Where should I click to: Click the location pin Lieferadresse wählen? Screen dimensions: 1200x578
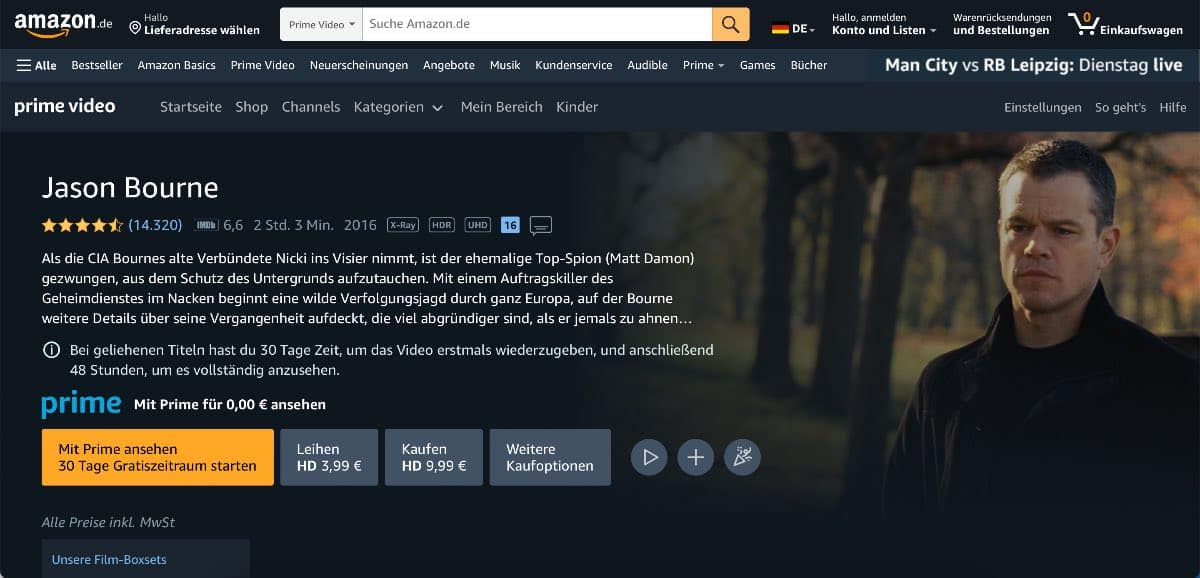pyautogui.click(x=195, y=24)
